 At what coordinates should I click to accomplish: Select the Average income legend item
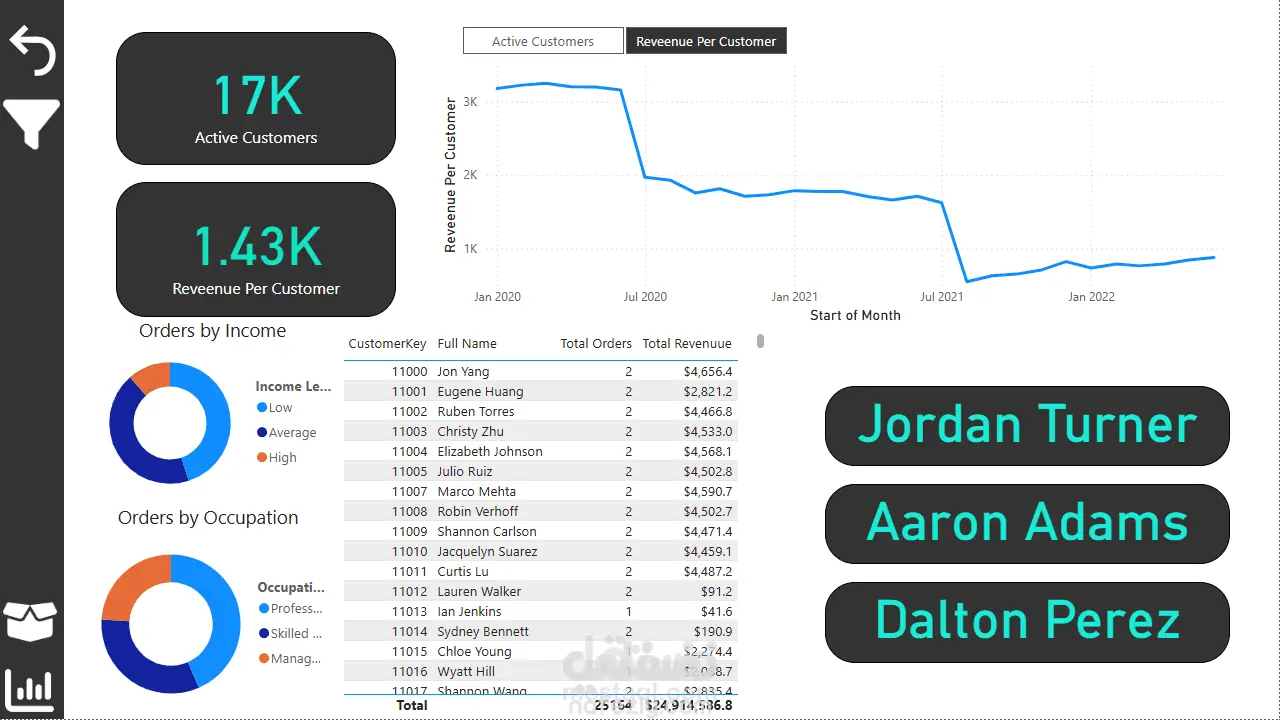[x=286, y=432]
